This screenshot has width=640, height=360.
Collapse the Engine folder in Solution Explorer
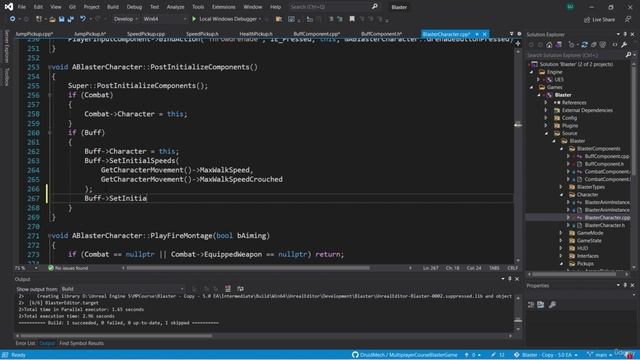click(531, 72)
